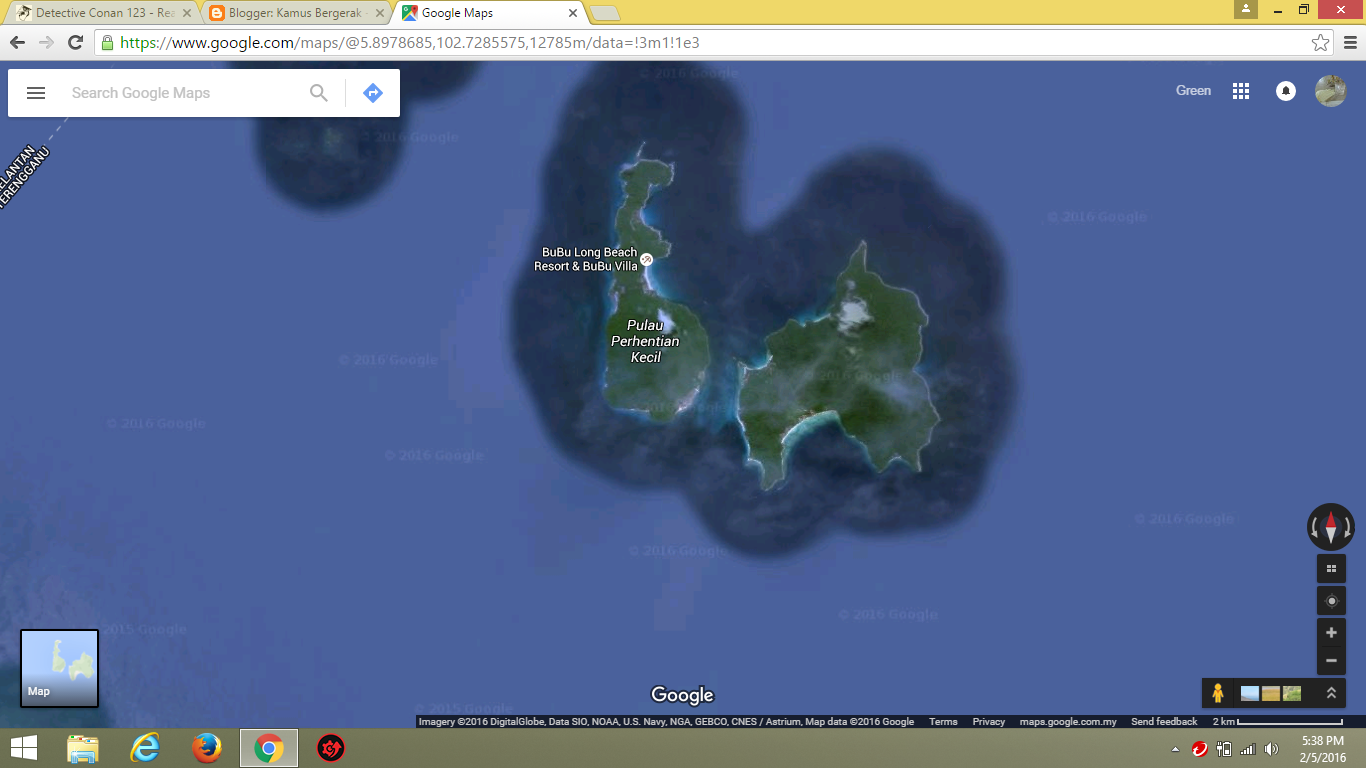Screen dimensions: 1366x768
Task: Go forward in the browser
Action: tap(46, 42)
